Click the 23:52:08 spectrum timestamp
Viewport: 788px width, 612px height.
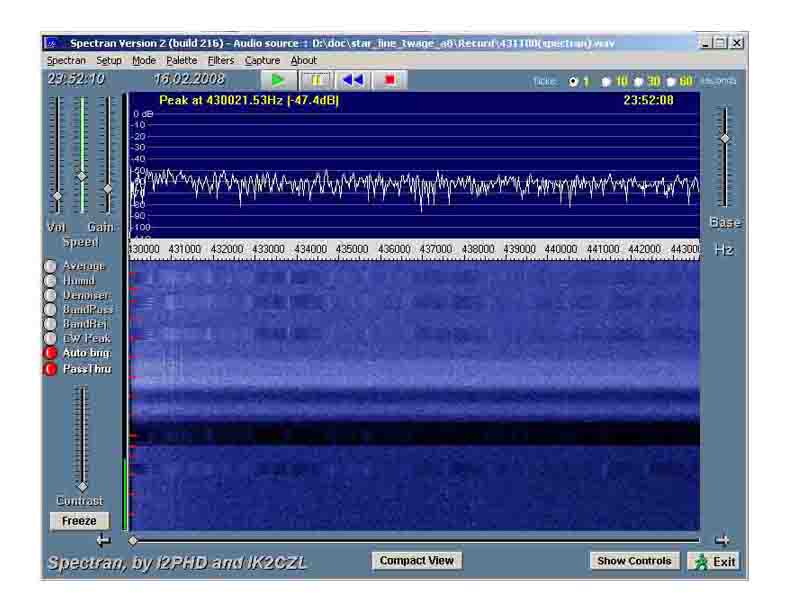(x=648, y=100)
